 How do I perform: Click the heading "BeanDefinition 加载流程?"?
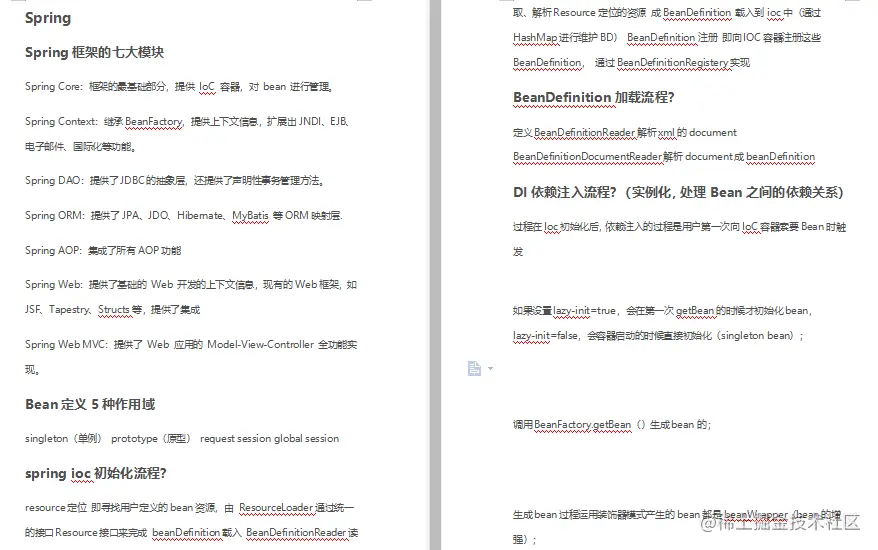click(x=594, y=97)
